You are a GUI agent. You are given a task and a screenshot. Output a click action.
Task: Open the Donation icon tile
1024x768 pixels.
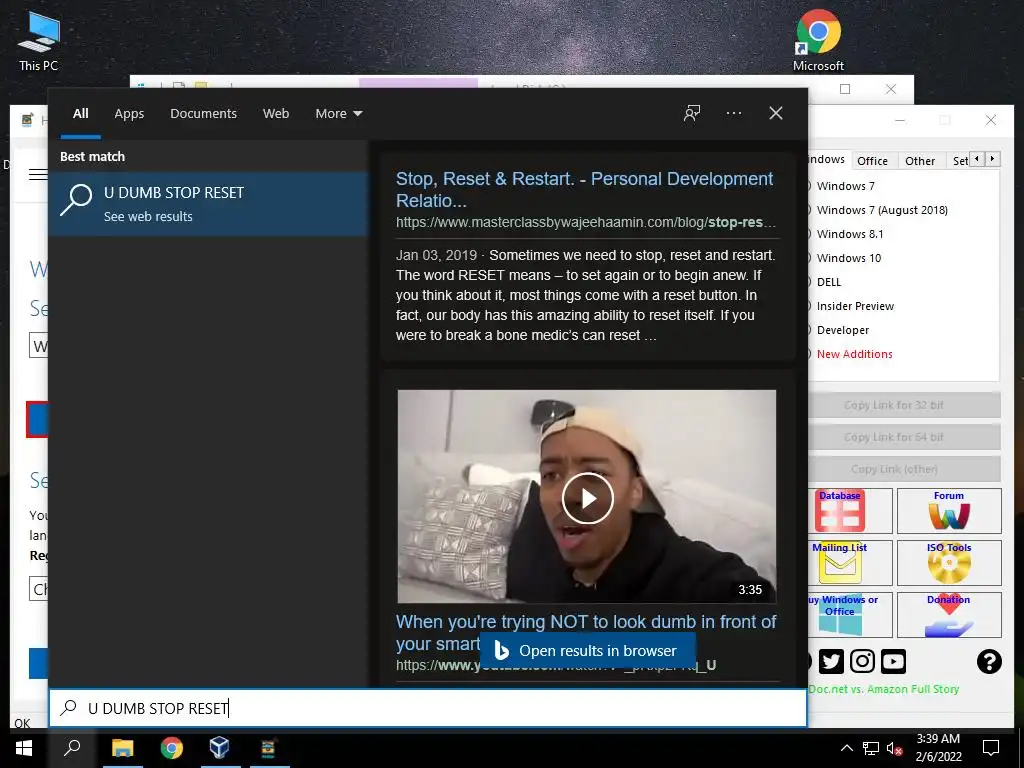(x=949, y=615)
